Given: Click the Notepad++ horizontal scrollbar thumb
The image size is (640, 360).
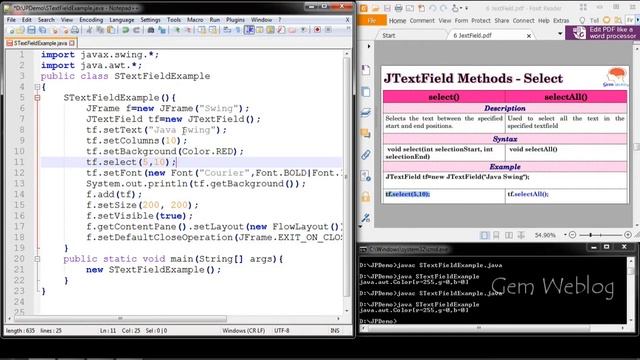Looking at the screenshot, I should pyautogui.click(x=120, y=318).
